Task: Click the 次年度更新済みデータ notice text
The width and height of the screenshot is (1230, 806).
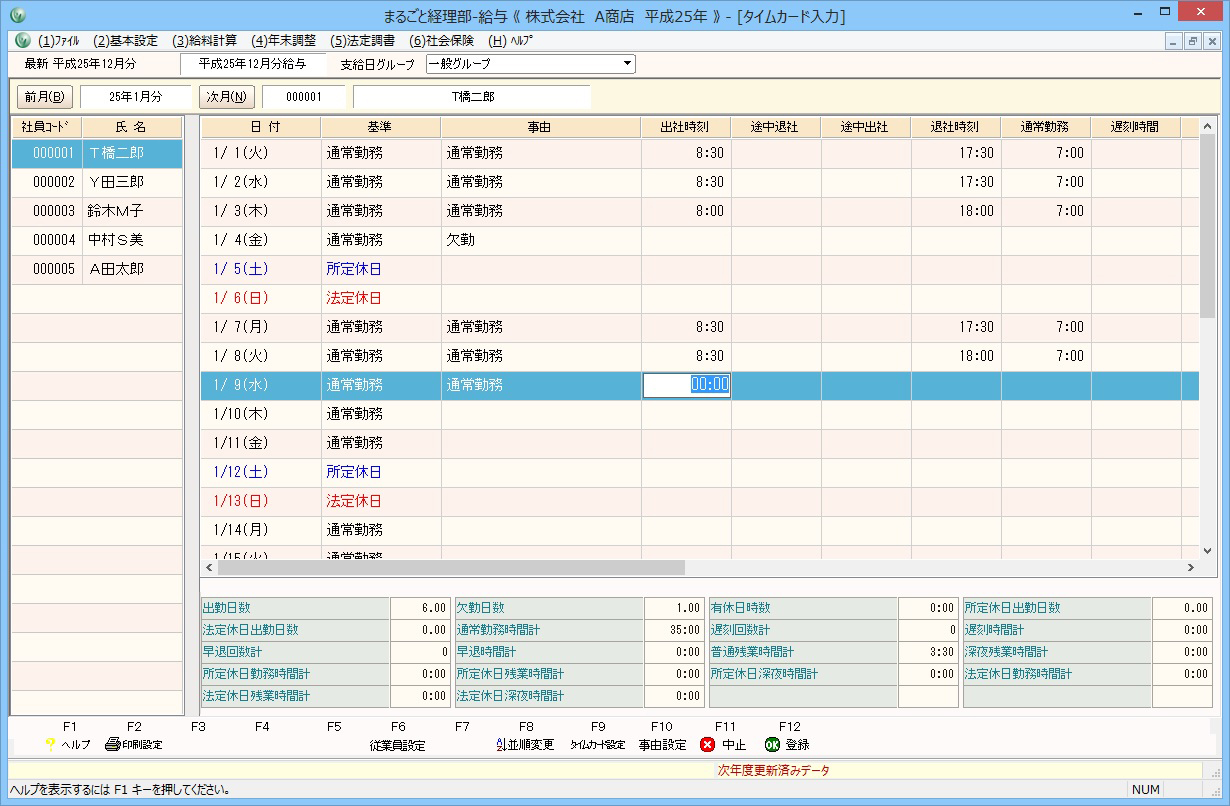Action: [773, 771]
